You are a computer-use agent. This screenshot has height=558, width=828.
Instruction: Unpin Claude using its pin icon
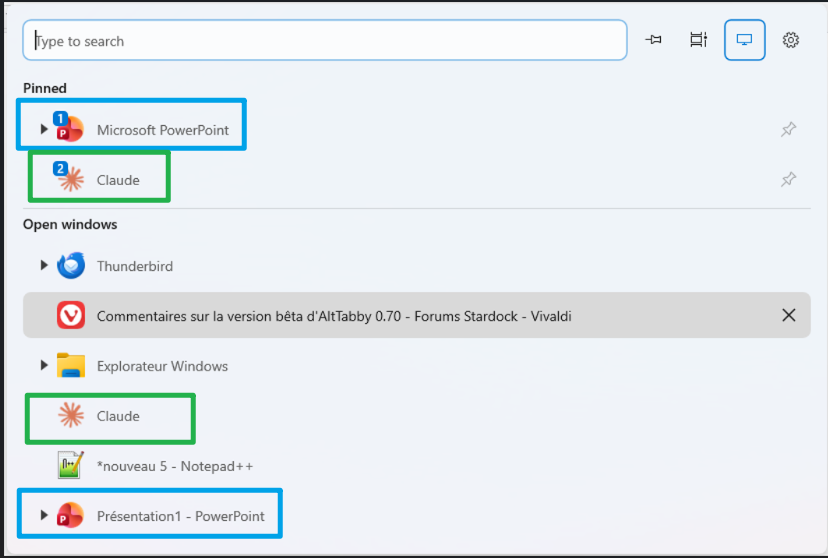click(x=788, y=179)
